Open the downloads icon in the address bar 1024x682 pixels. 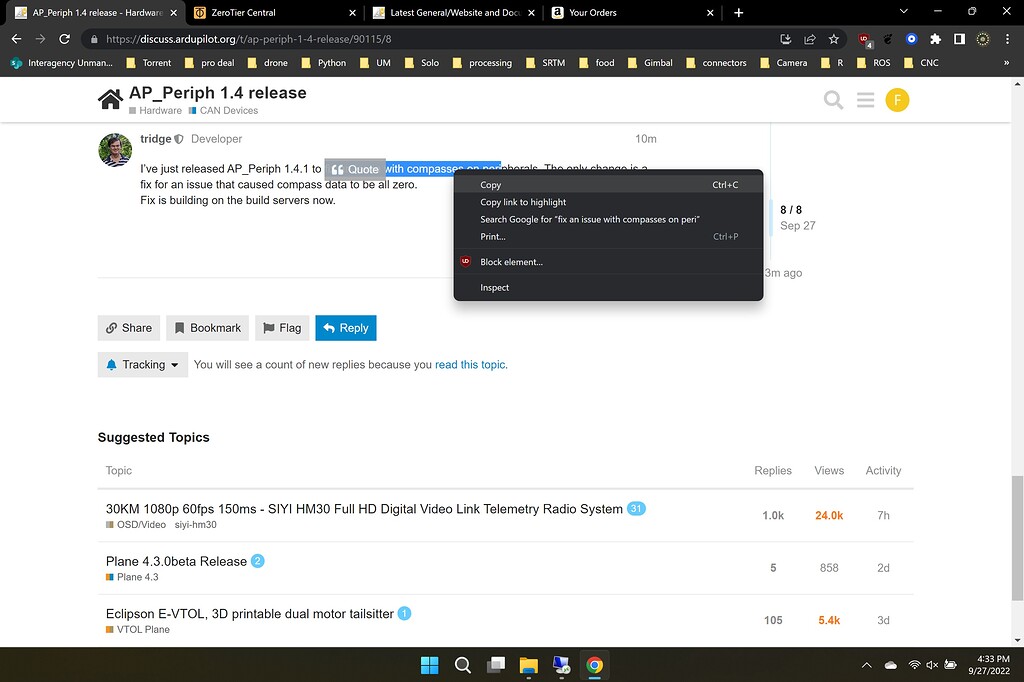point(786,38)
